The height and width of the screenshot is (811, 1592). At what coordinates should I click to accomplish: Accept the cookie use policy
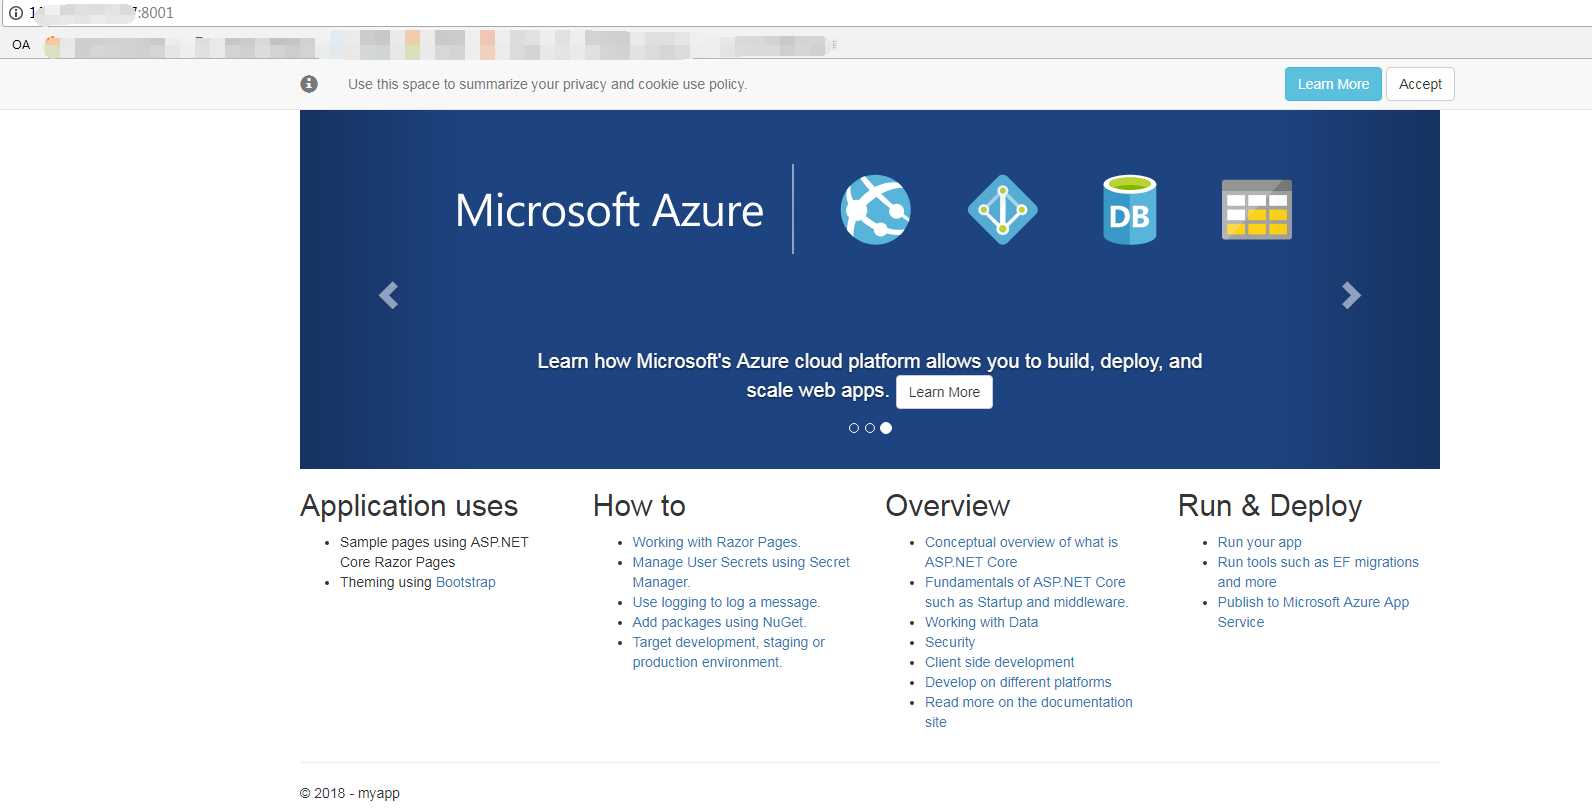pyautogui.click(x=1420, y=84)
